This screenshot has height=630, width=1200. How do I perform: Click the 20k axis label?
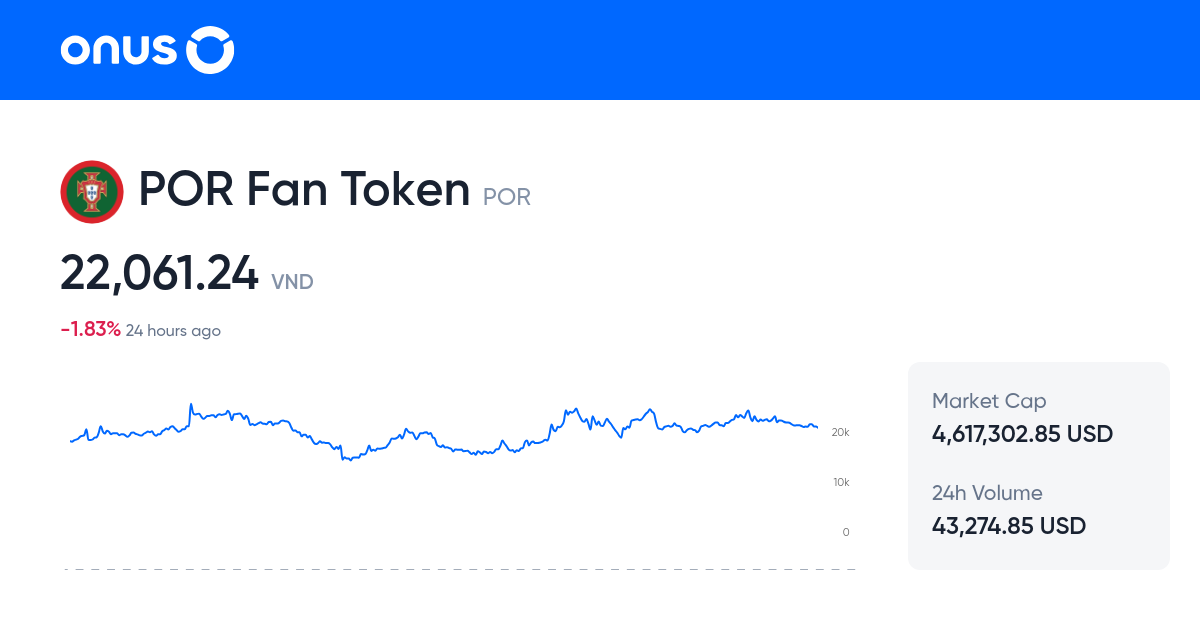840,432
